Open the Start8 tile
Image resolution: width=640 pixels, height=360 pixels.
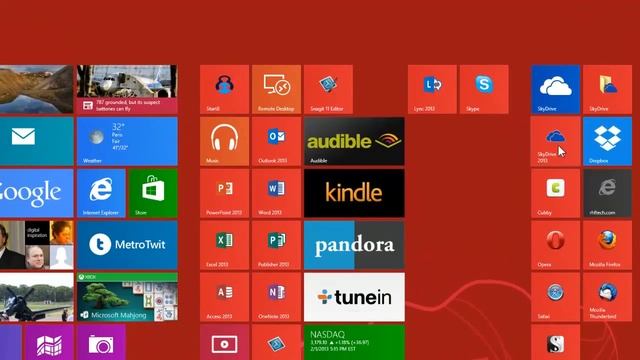point(224,89)
